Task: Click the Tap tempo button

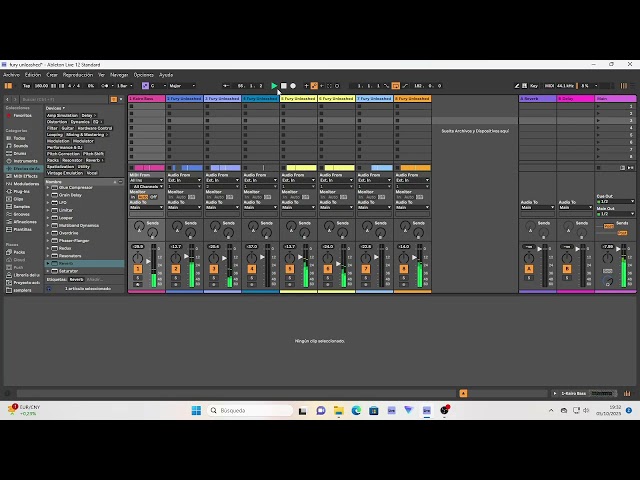Action: click(27, 86)
